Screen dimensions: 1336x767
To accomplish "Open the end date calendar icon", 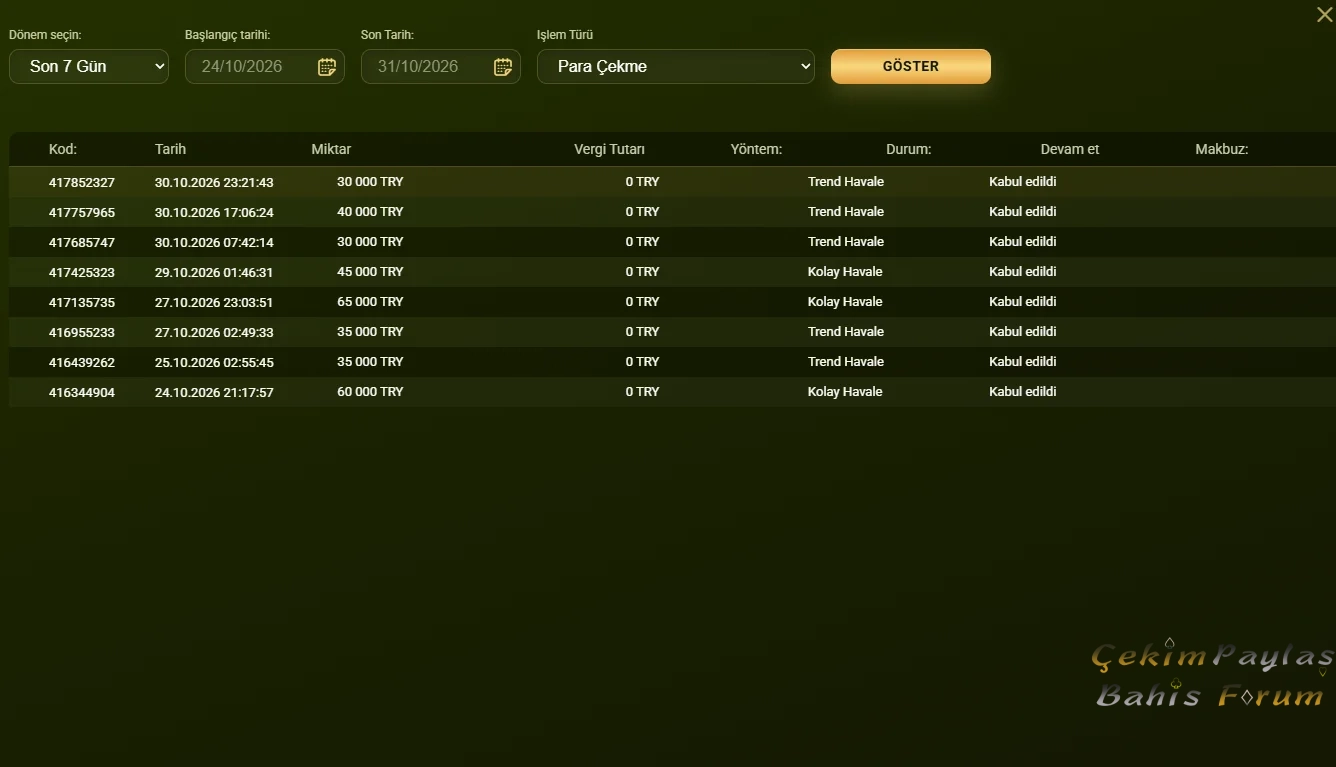I will pyautogui.click(x=503, y=67).
